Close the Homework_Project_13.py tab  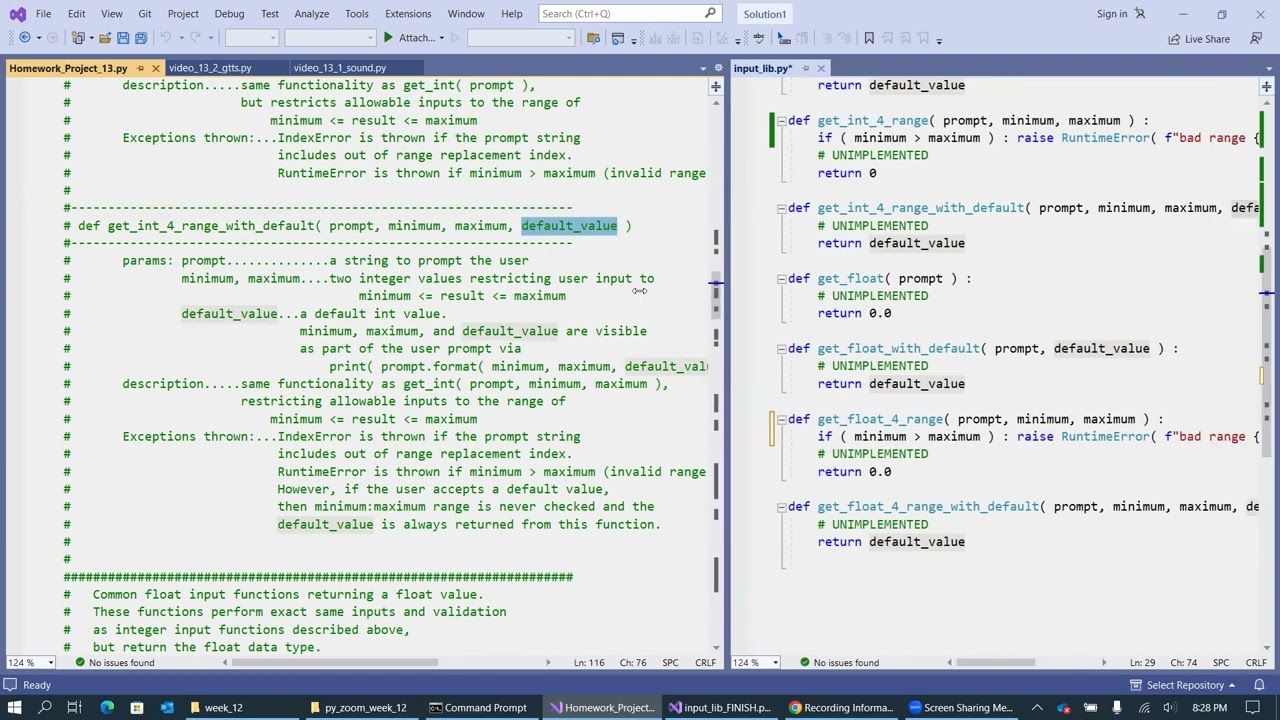pos(155,68)
